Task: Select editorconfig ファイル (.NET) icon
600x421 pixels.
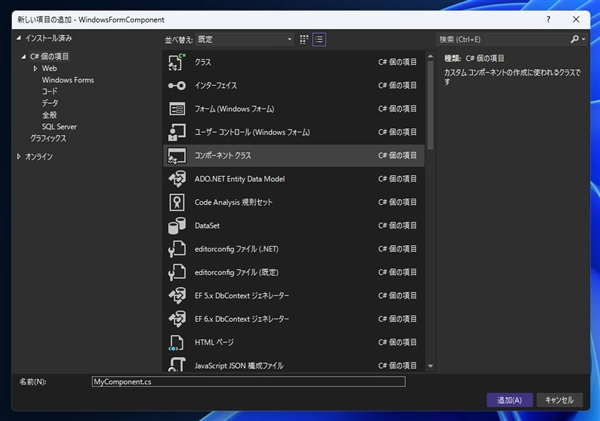Action: (x=177, y=249)
